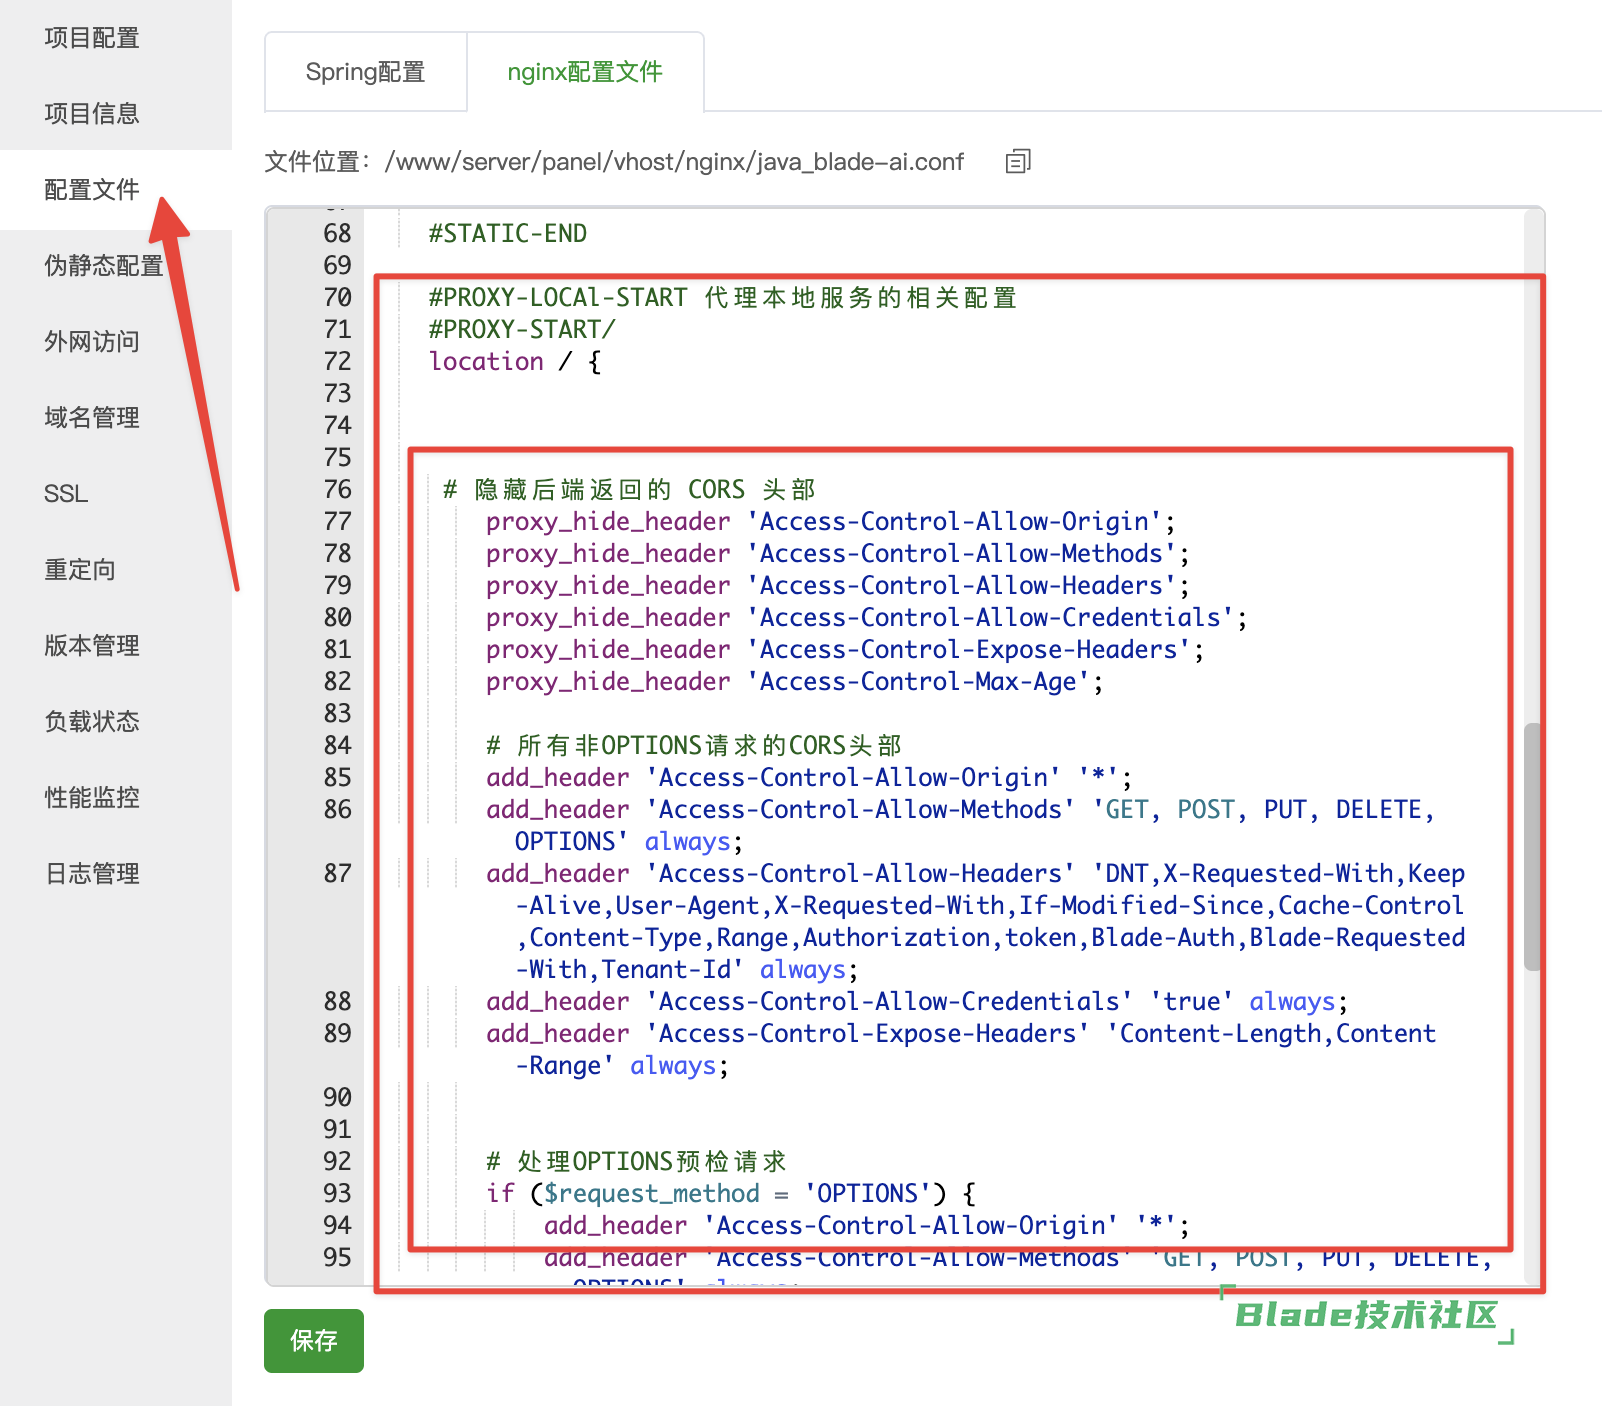Open 外网访问 settings
The image size is (1602, 1406).
[x=92, y=342]
